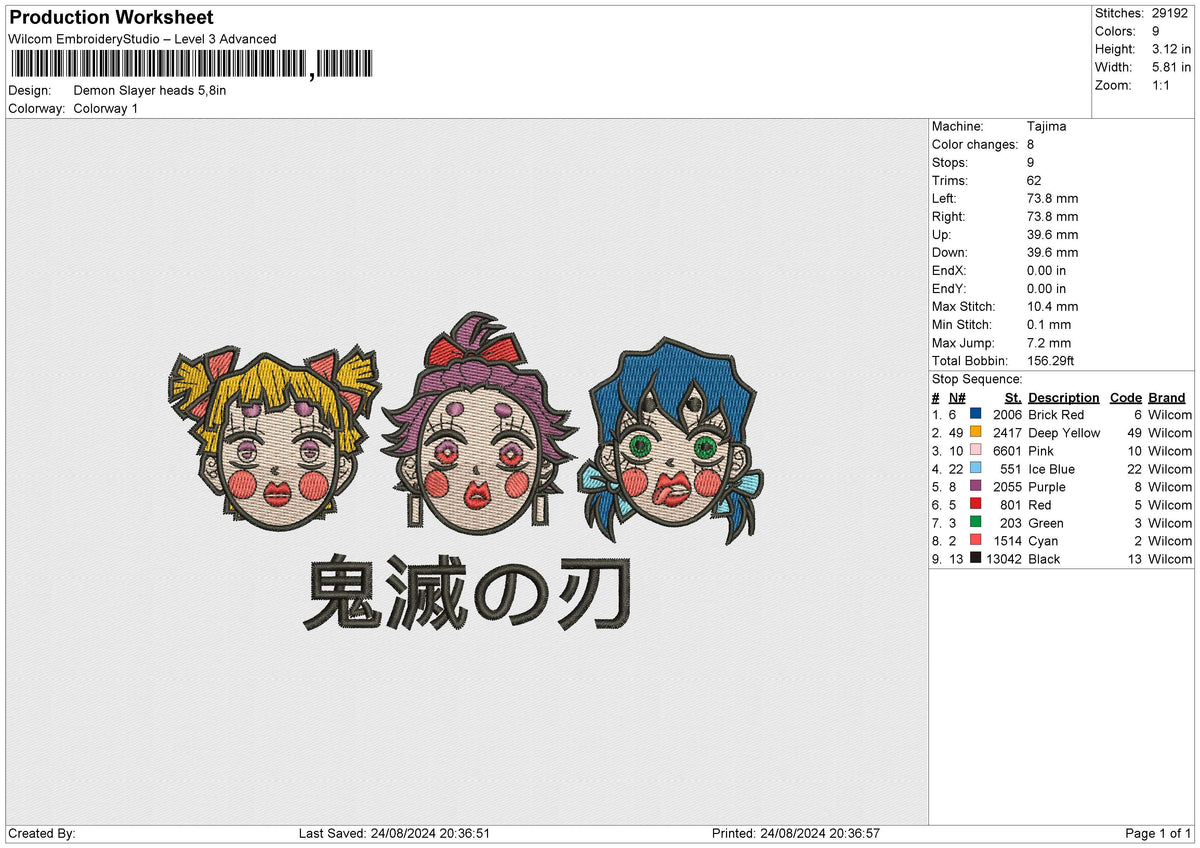Click the Brick Red color swatch
This screenshot has height=848, width=1200.
click(x=975, y=414)
